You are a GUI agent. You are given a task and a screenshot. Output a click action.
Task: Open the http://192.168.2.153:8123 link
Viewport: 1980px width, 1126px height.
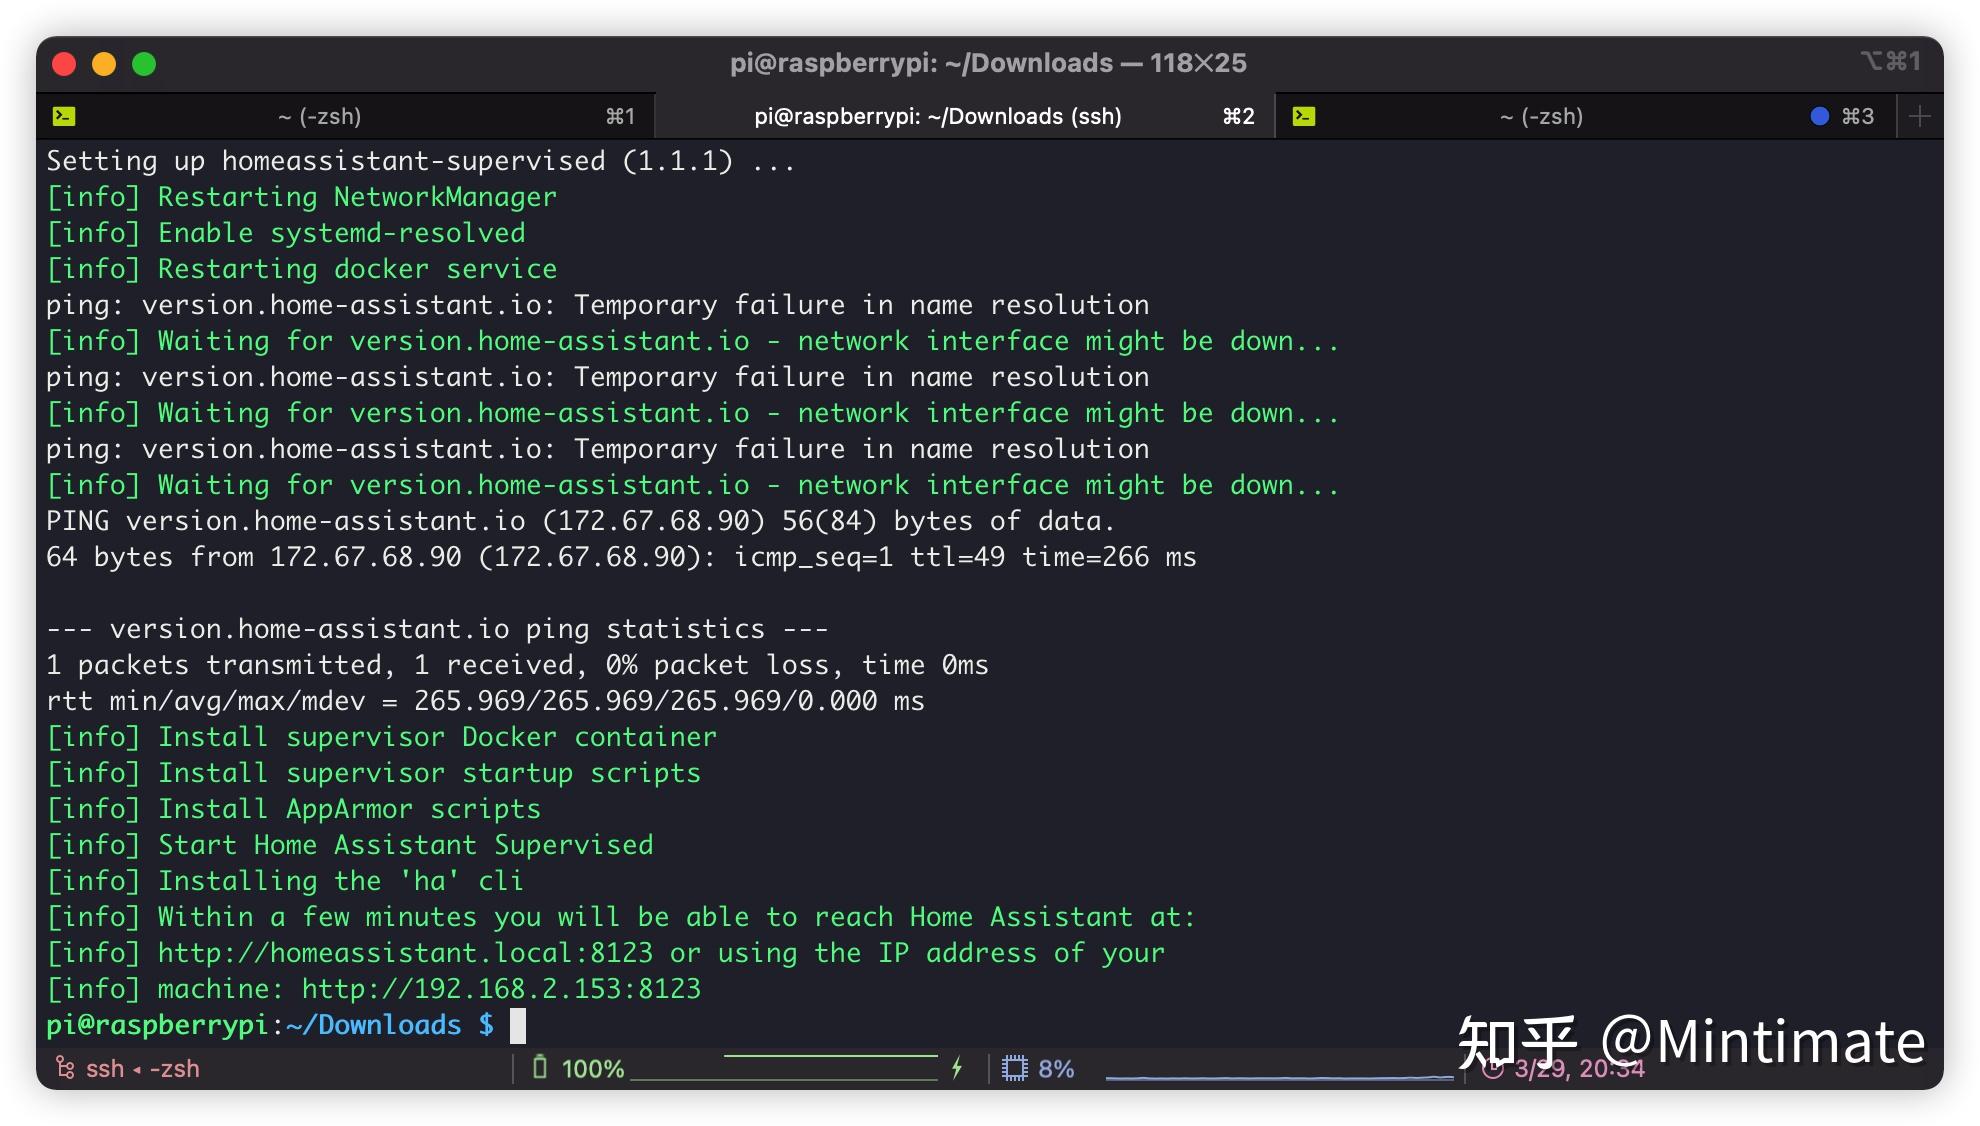coord(501,989)
